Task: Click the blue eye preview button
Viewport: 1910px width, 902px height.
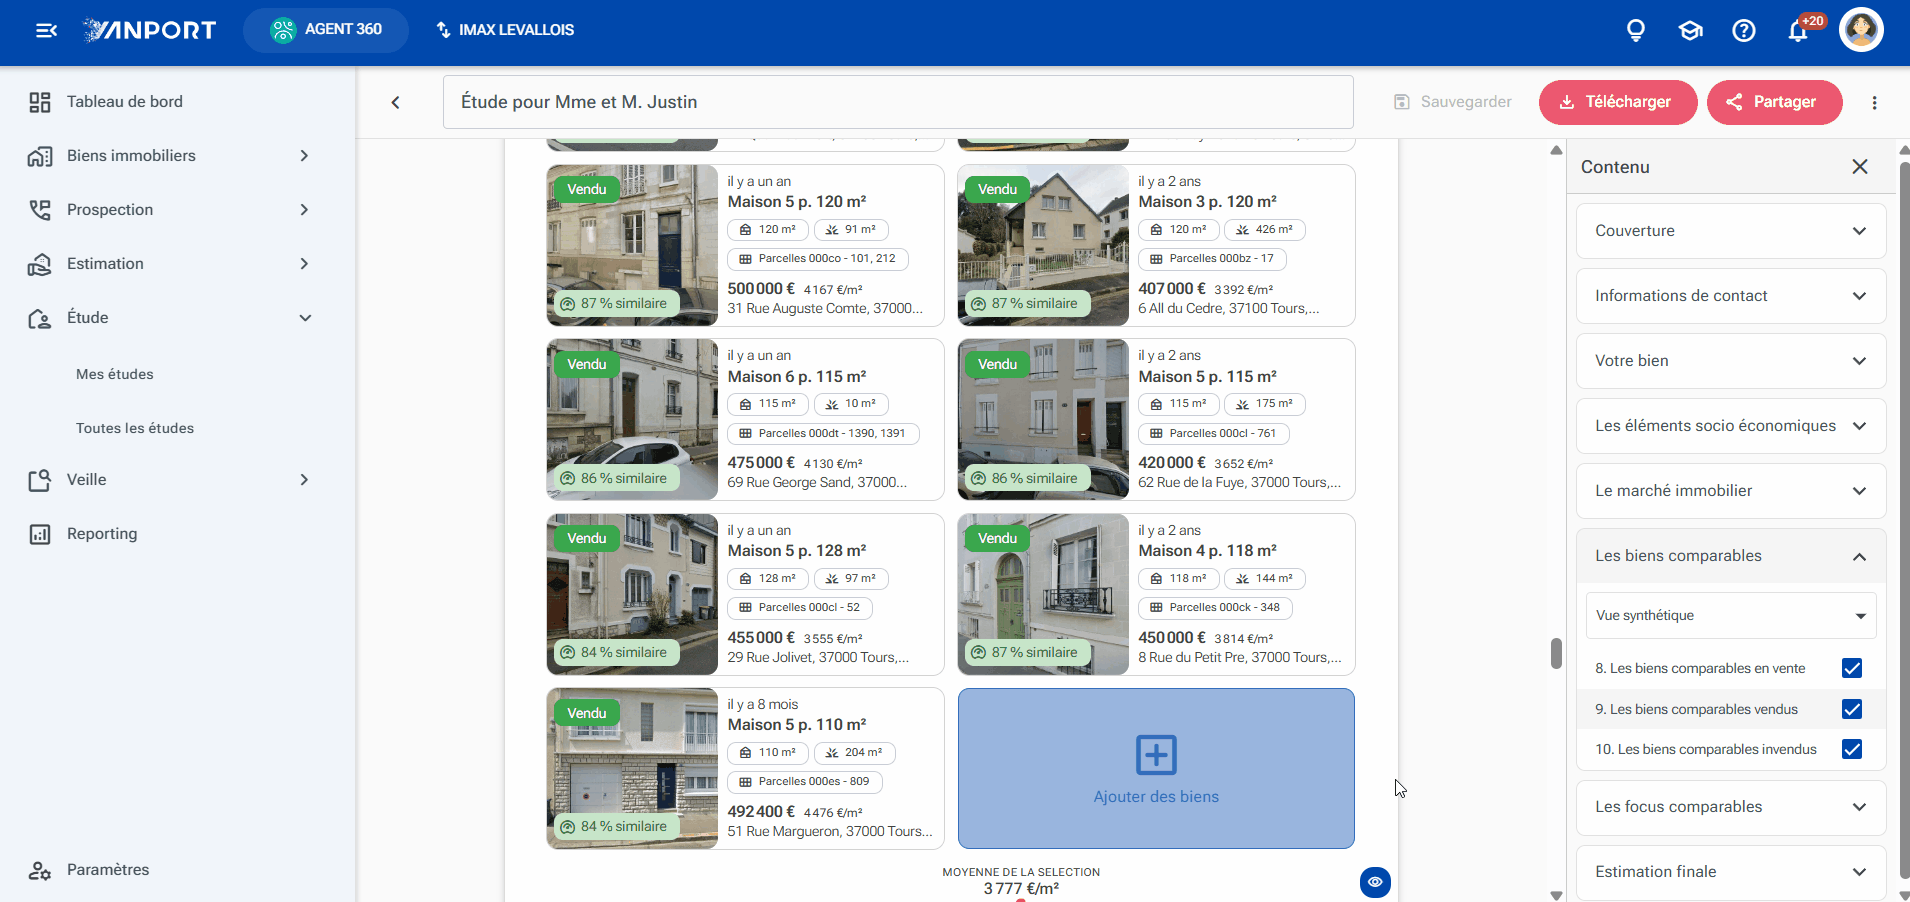Action: [x=1375, y=882]
